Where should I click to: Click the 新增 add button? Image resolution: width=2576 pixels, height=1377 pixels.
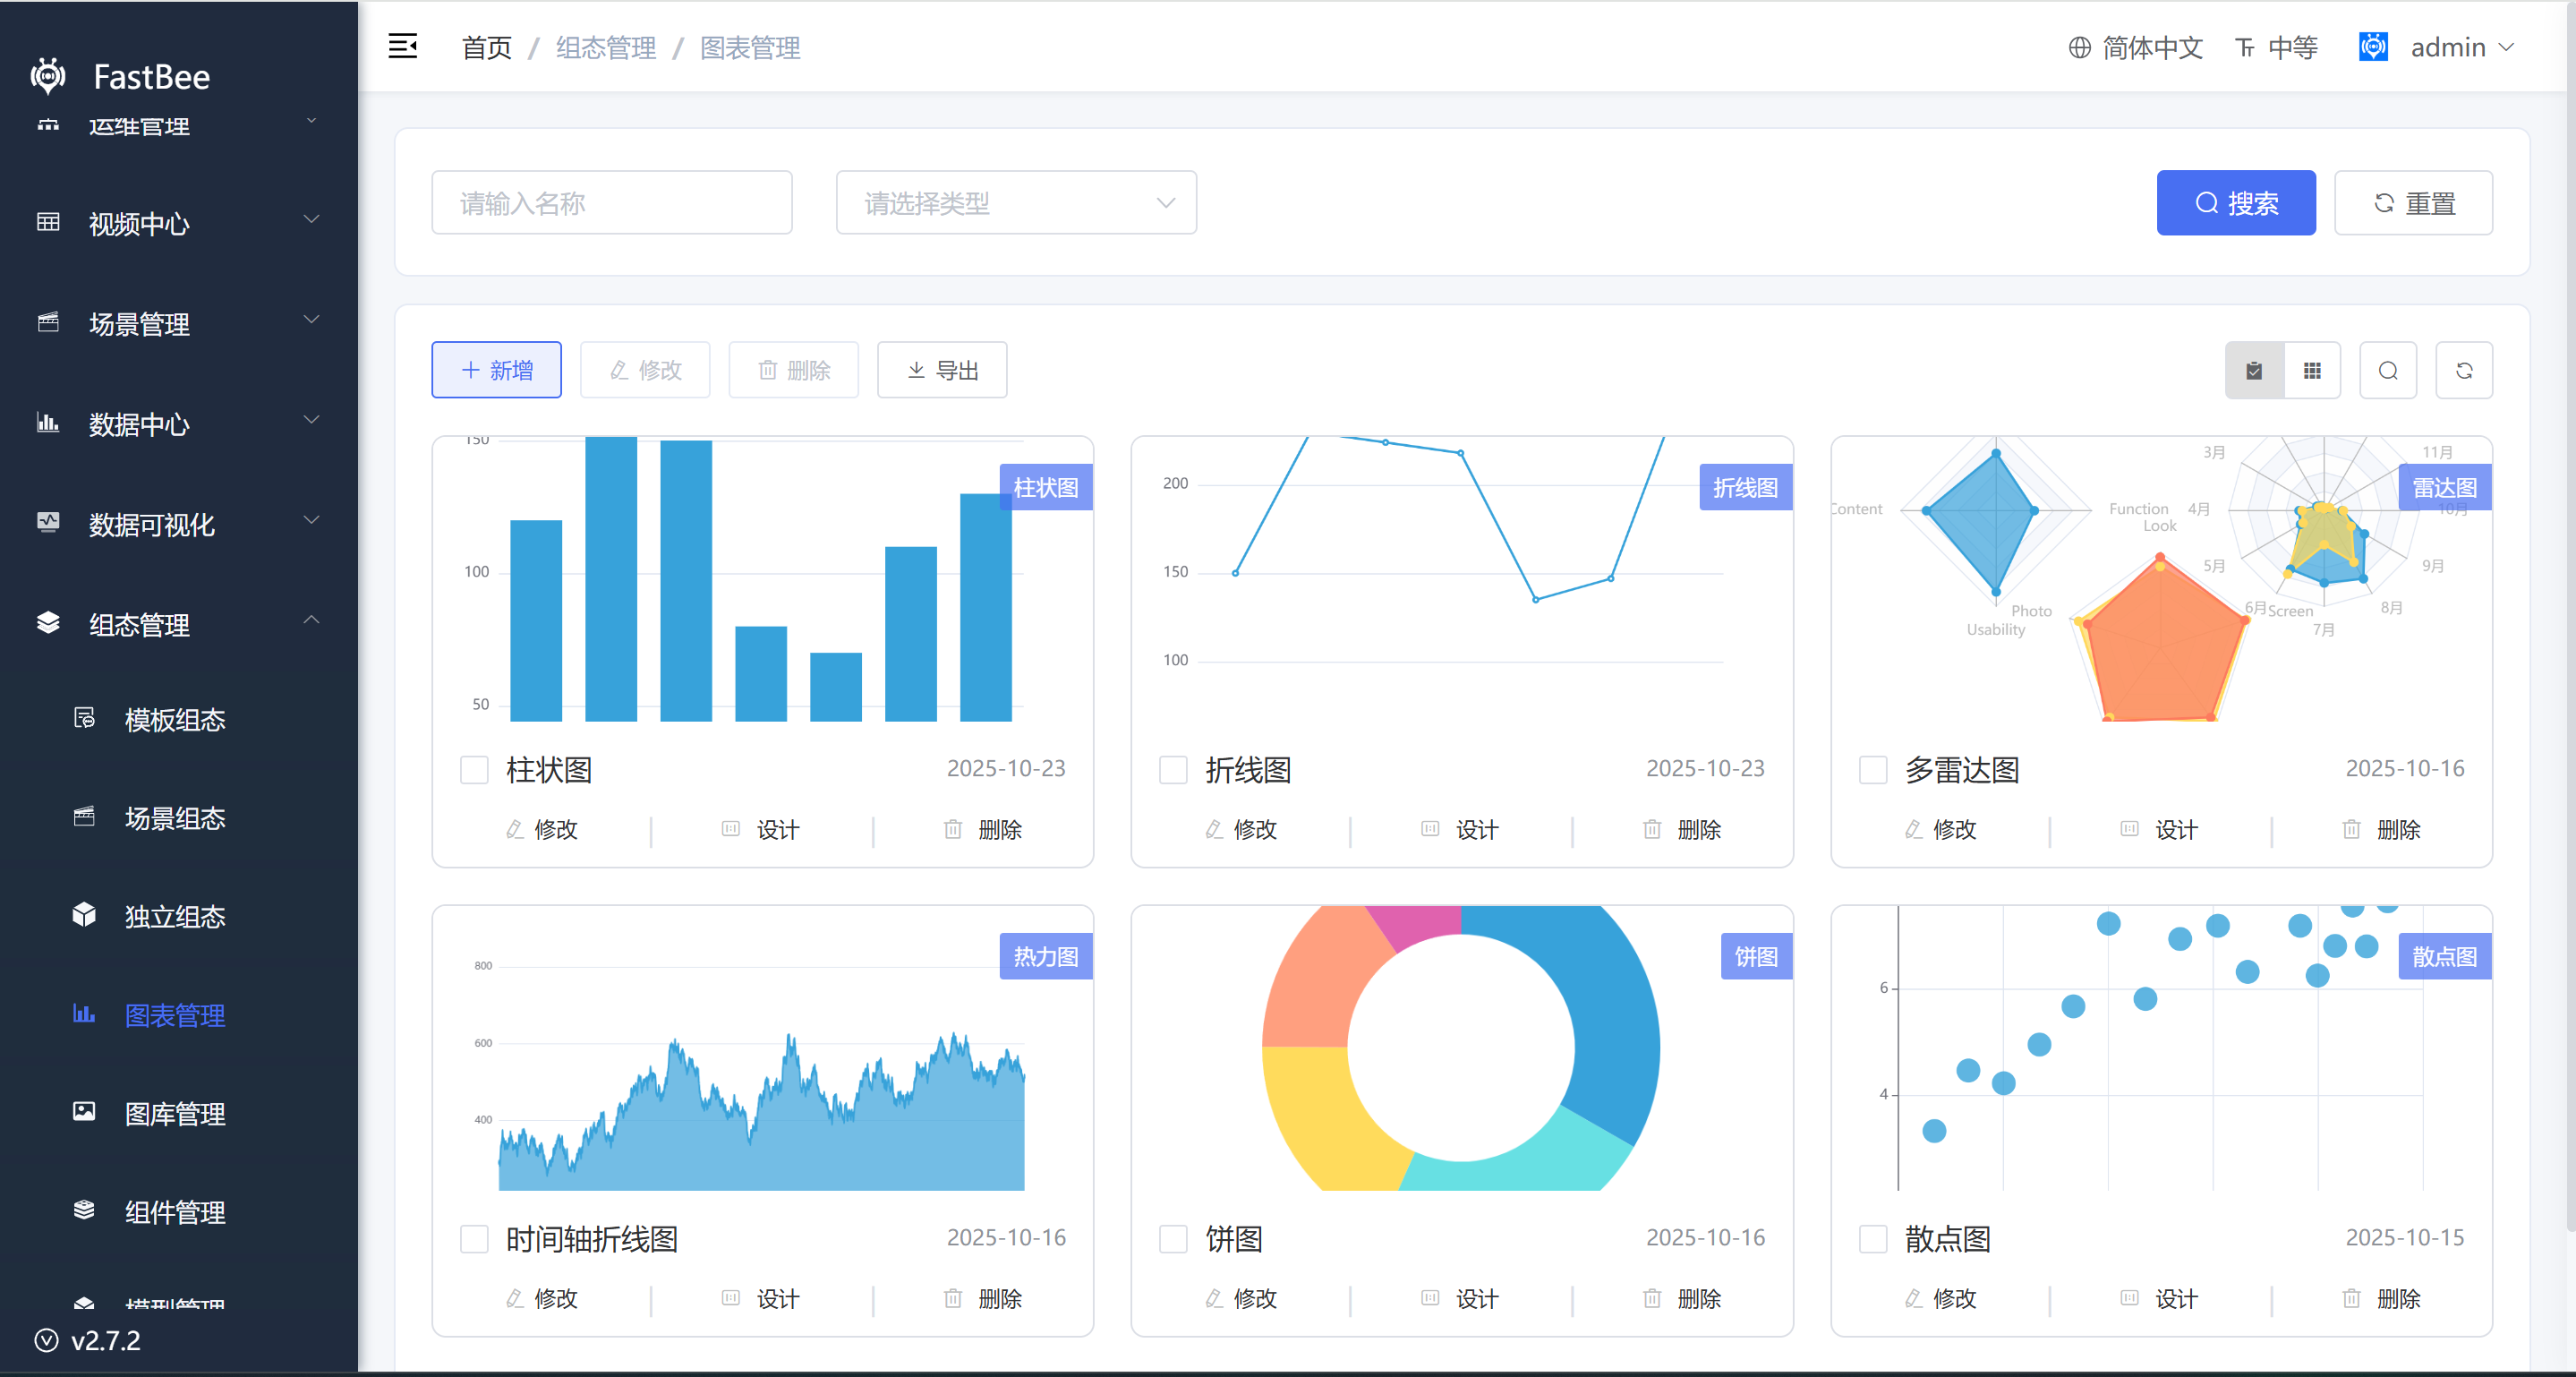(496, 371)
